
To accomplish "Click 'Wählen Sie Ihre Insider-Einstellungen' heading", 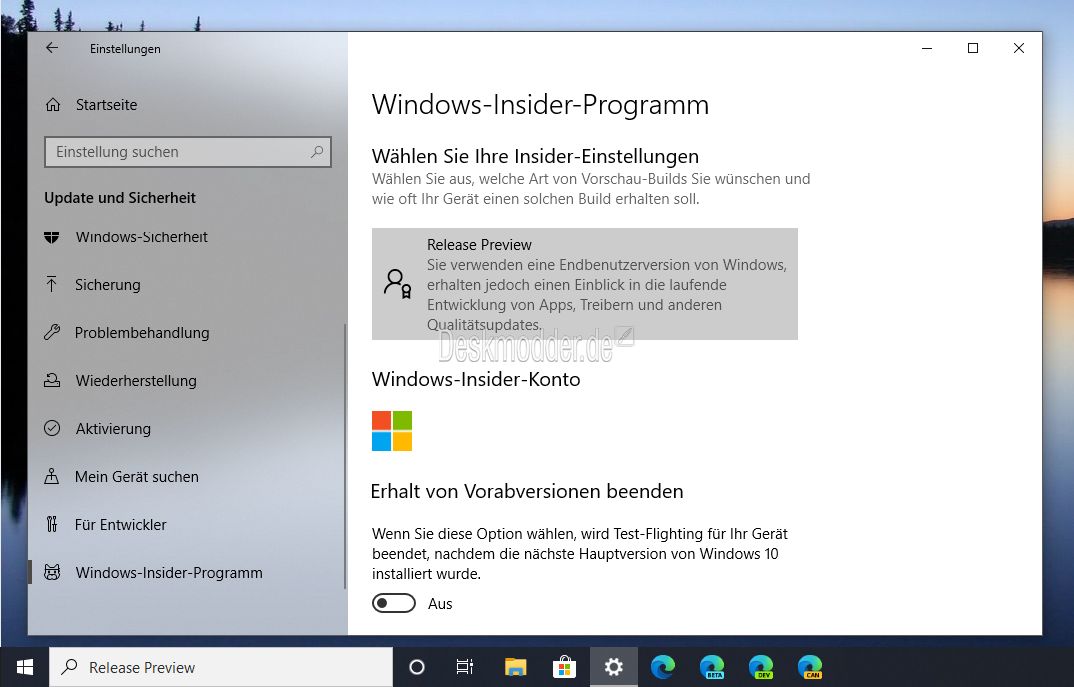I will pos(535,156).
